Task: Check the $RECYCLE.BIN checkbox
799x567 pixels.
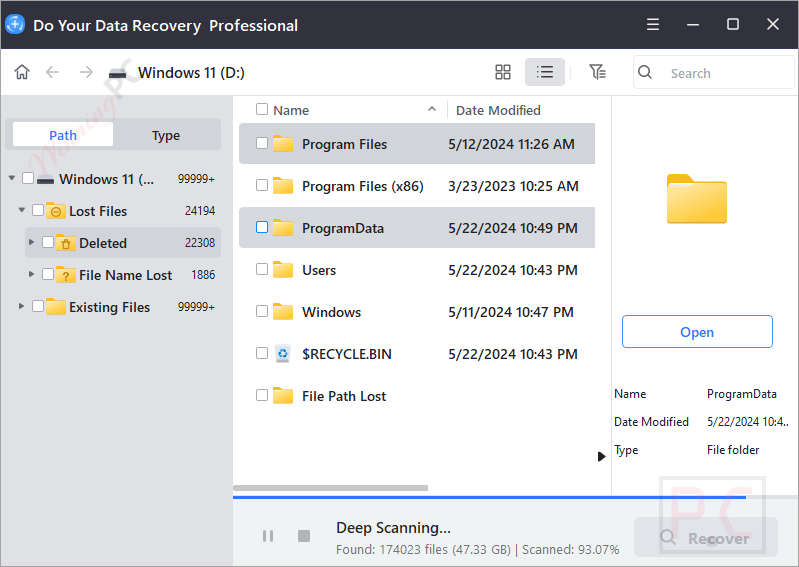Action: point(262,353)
